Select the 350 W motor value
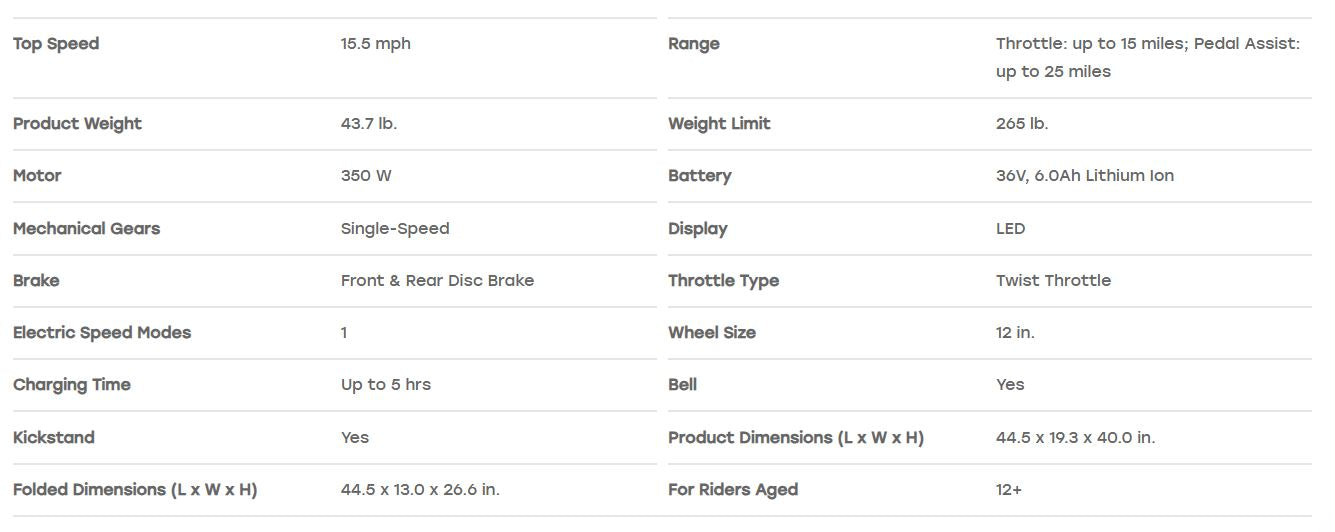Image resolution: width=1335 pixels, height=532 pixels. pos(366,176)
